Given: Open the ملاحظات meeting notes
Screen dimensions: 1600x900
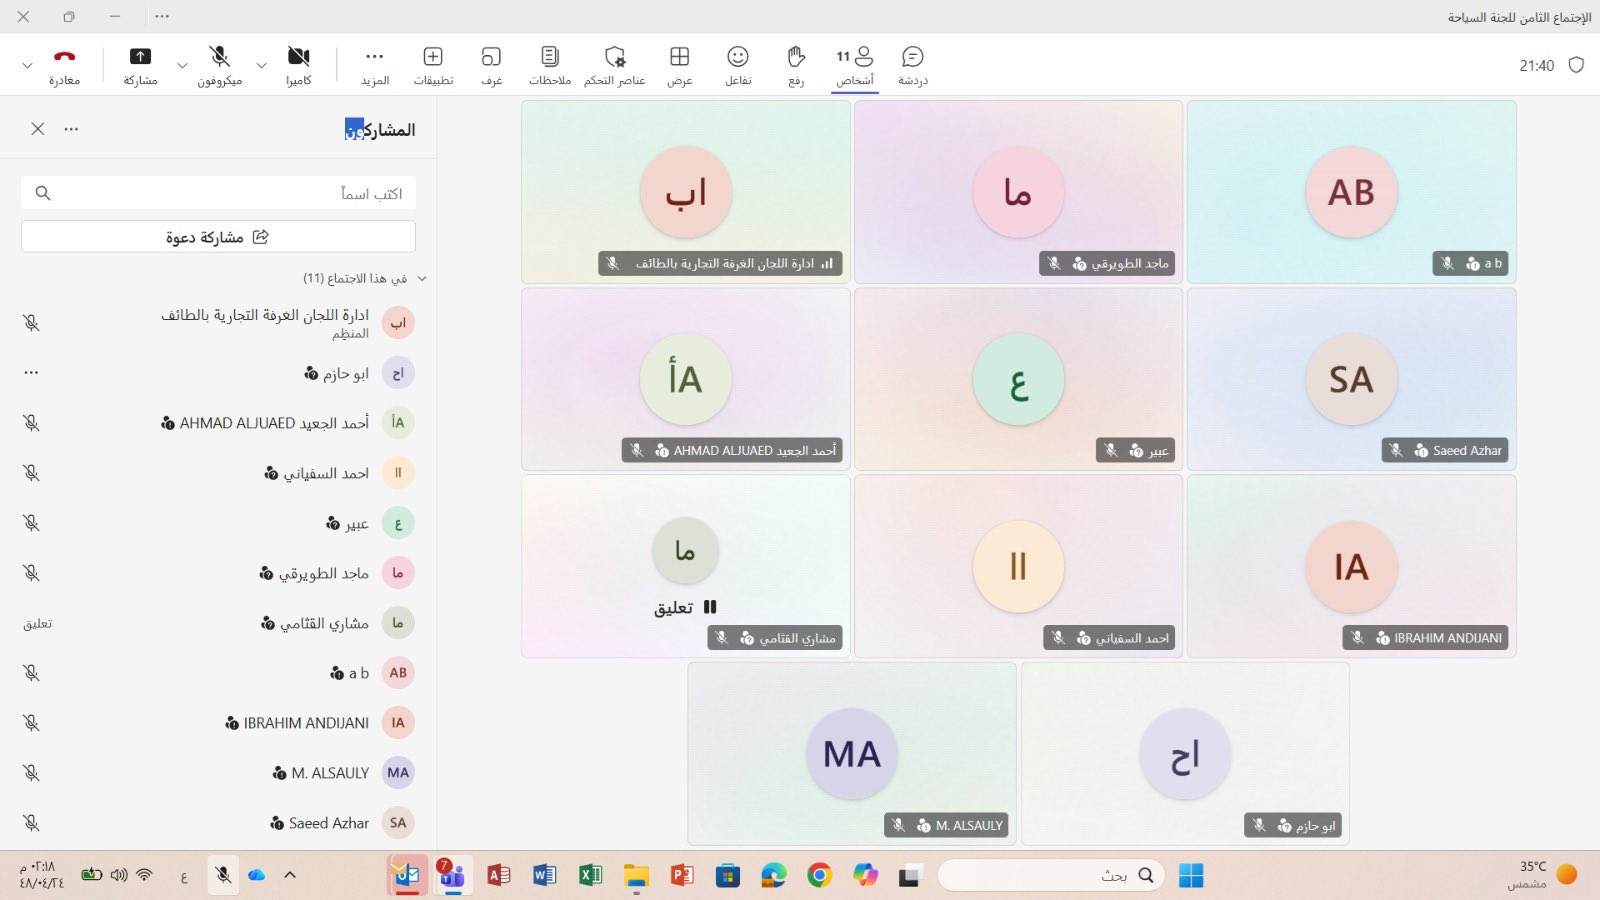Looking at the screenshot, I should pos(550,65).
